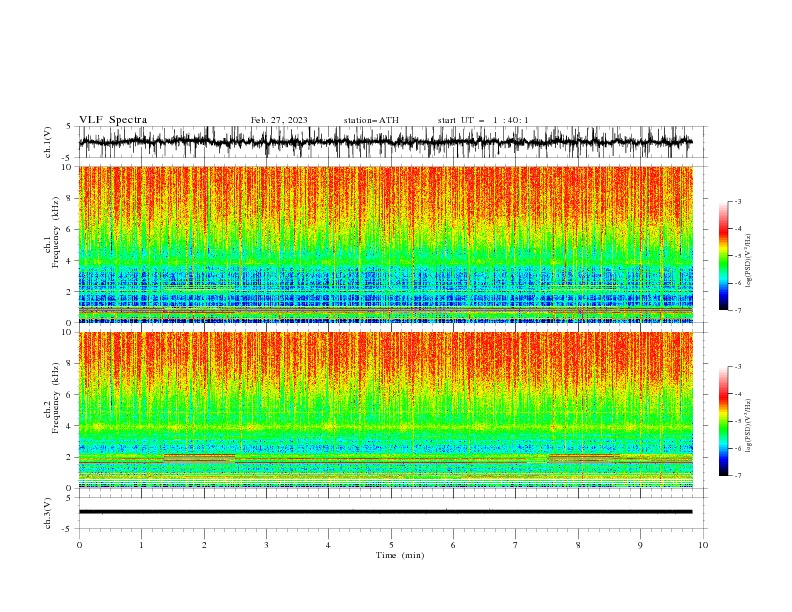Screen dimensions: 792x612
Task: Click the time axis tick label "5"
Action: click(x=391, y=545)
